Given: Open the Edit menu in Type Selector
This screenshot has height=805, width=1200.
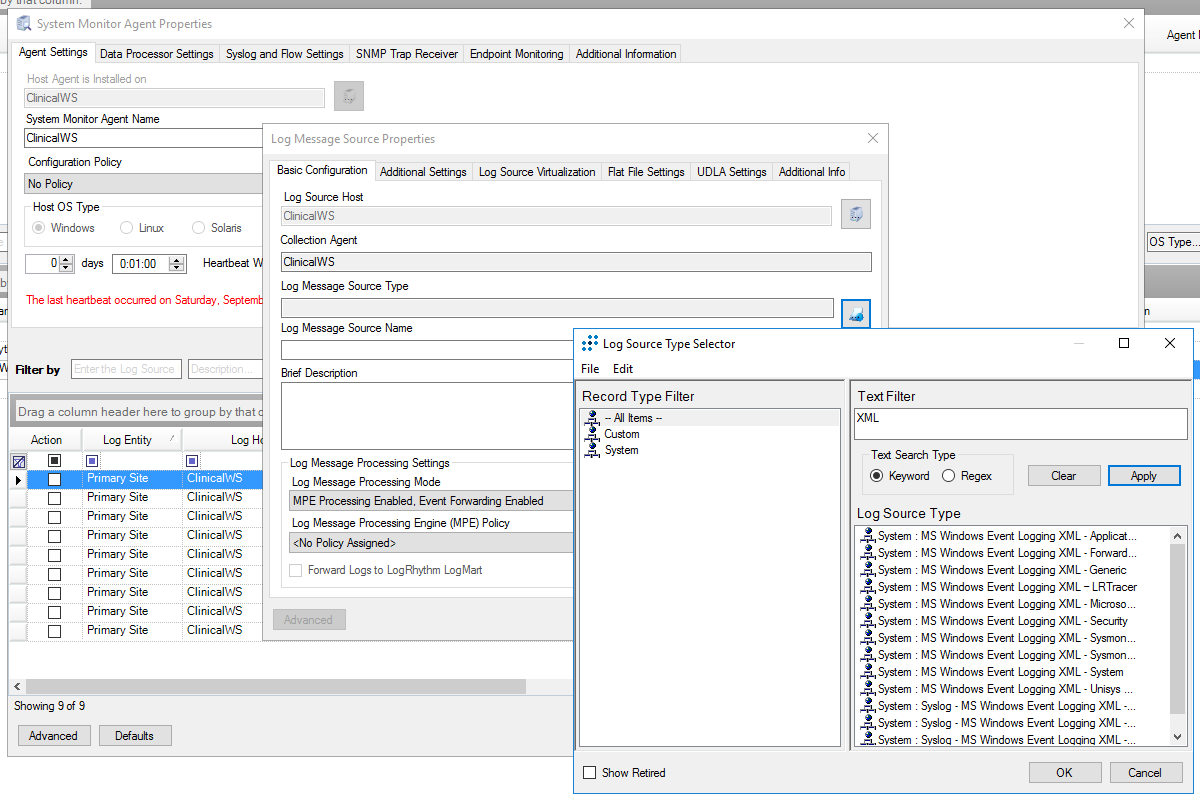Looking at the screenshot, I should click(x=622, y=369).
